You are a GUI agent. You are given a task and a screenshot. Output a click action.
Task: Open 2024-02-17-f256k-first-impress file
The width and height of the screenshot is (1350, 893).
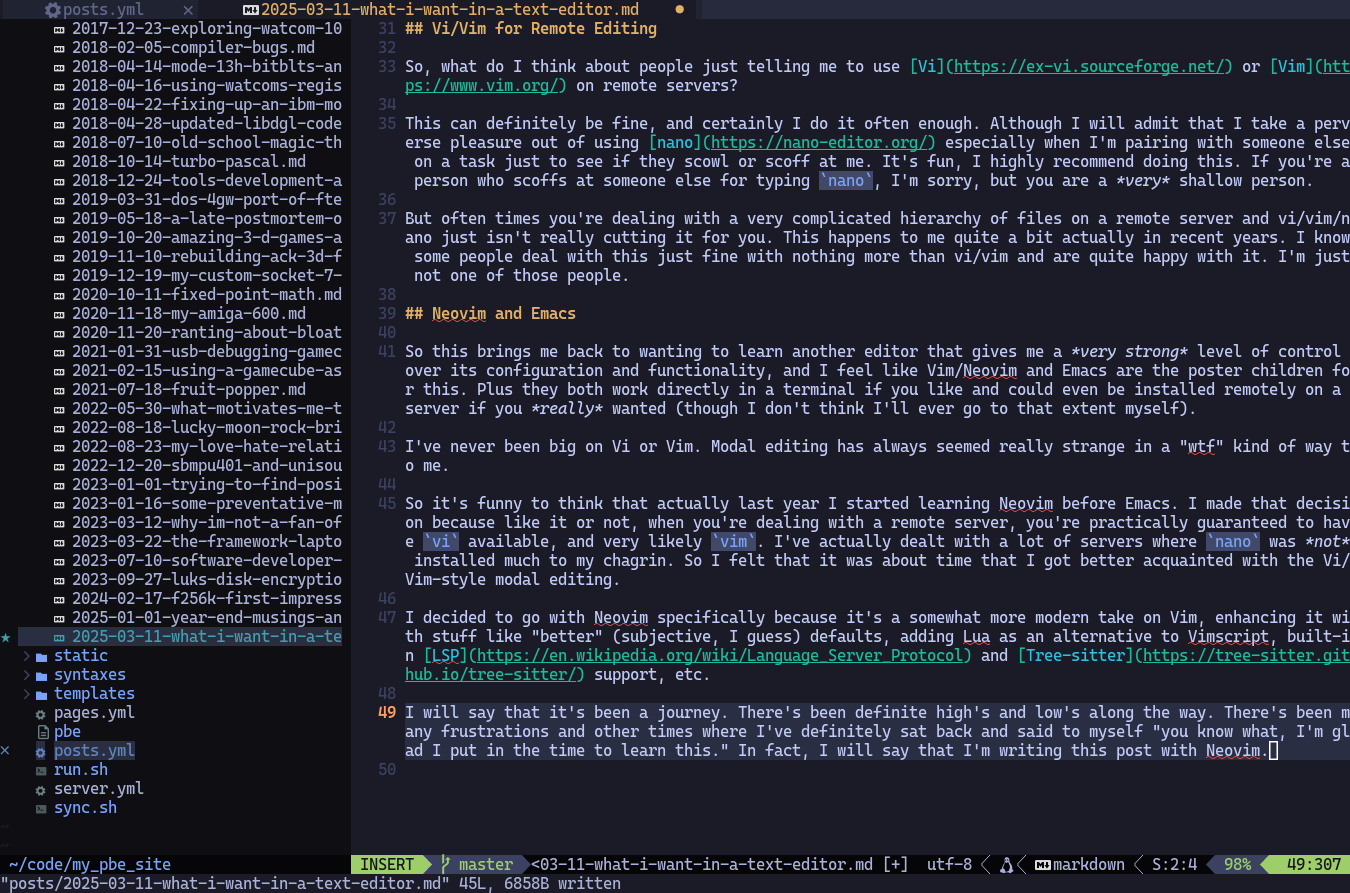[x=207, y=599]
